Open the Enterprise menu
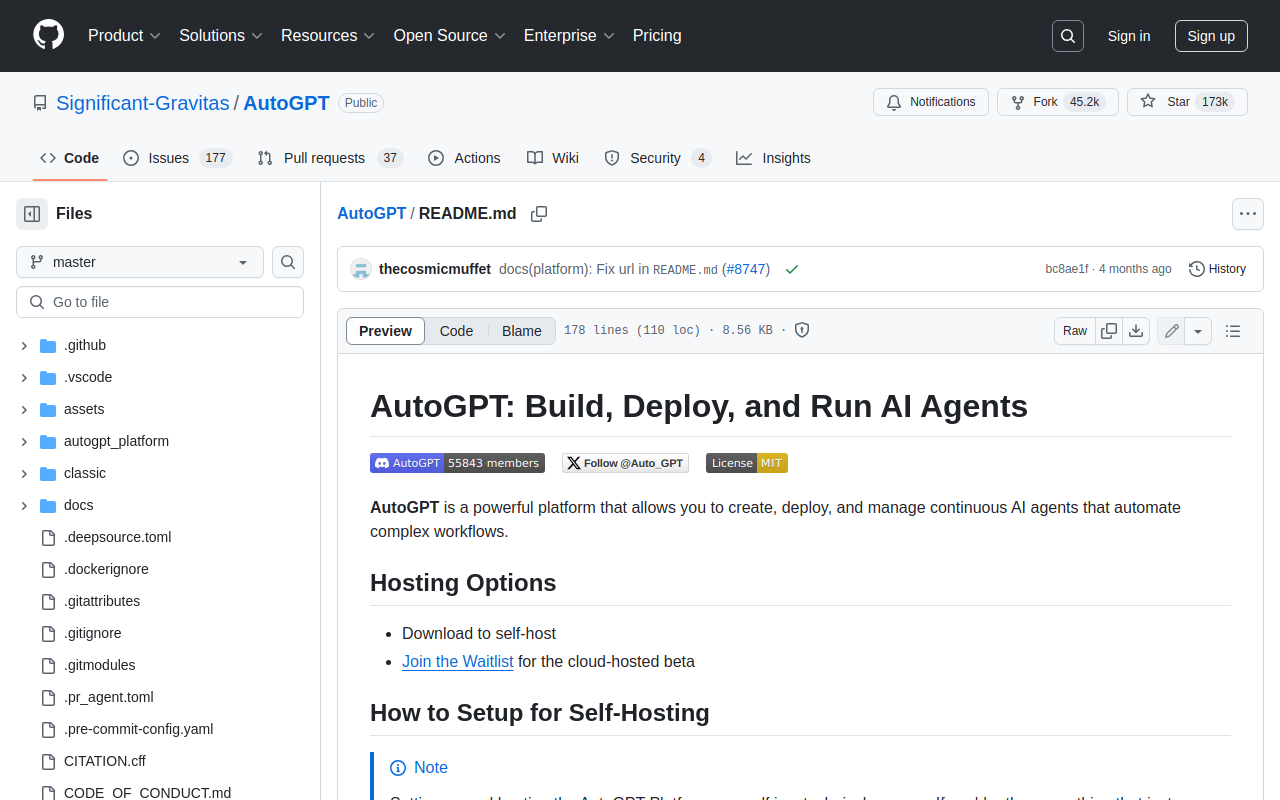This screenshot has height=800, width=1280. 569,36
